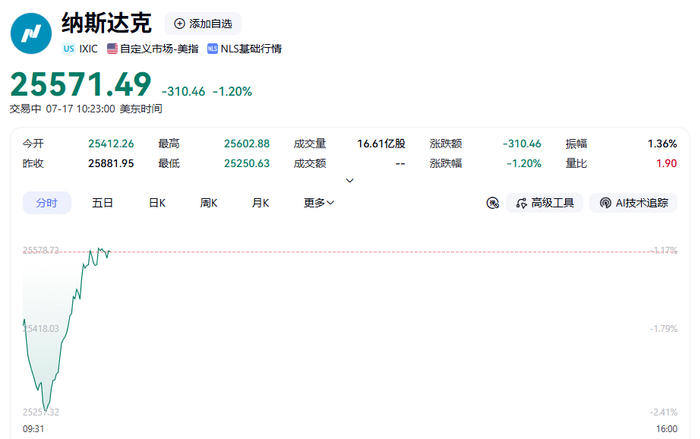Open the 更多 dropdown
The image size is (700, 439).
(x=319, y=203)
